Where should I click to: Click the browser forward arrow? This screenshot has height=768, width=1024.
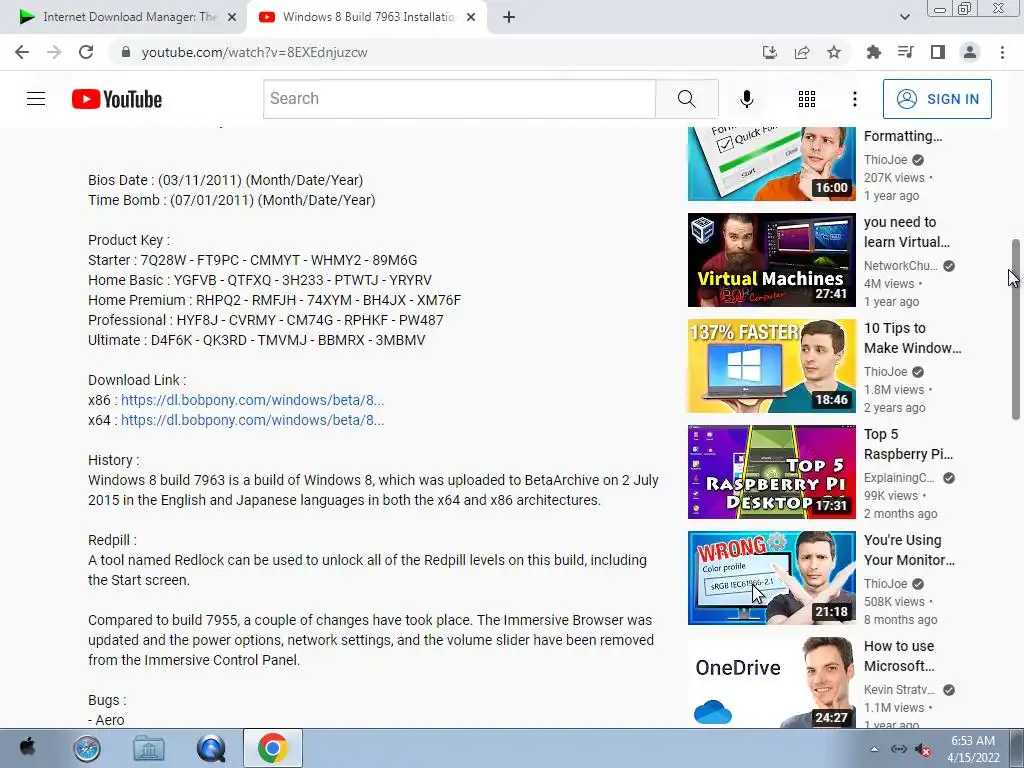(x=54, y=52)
